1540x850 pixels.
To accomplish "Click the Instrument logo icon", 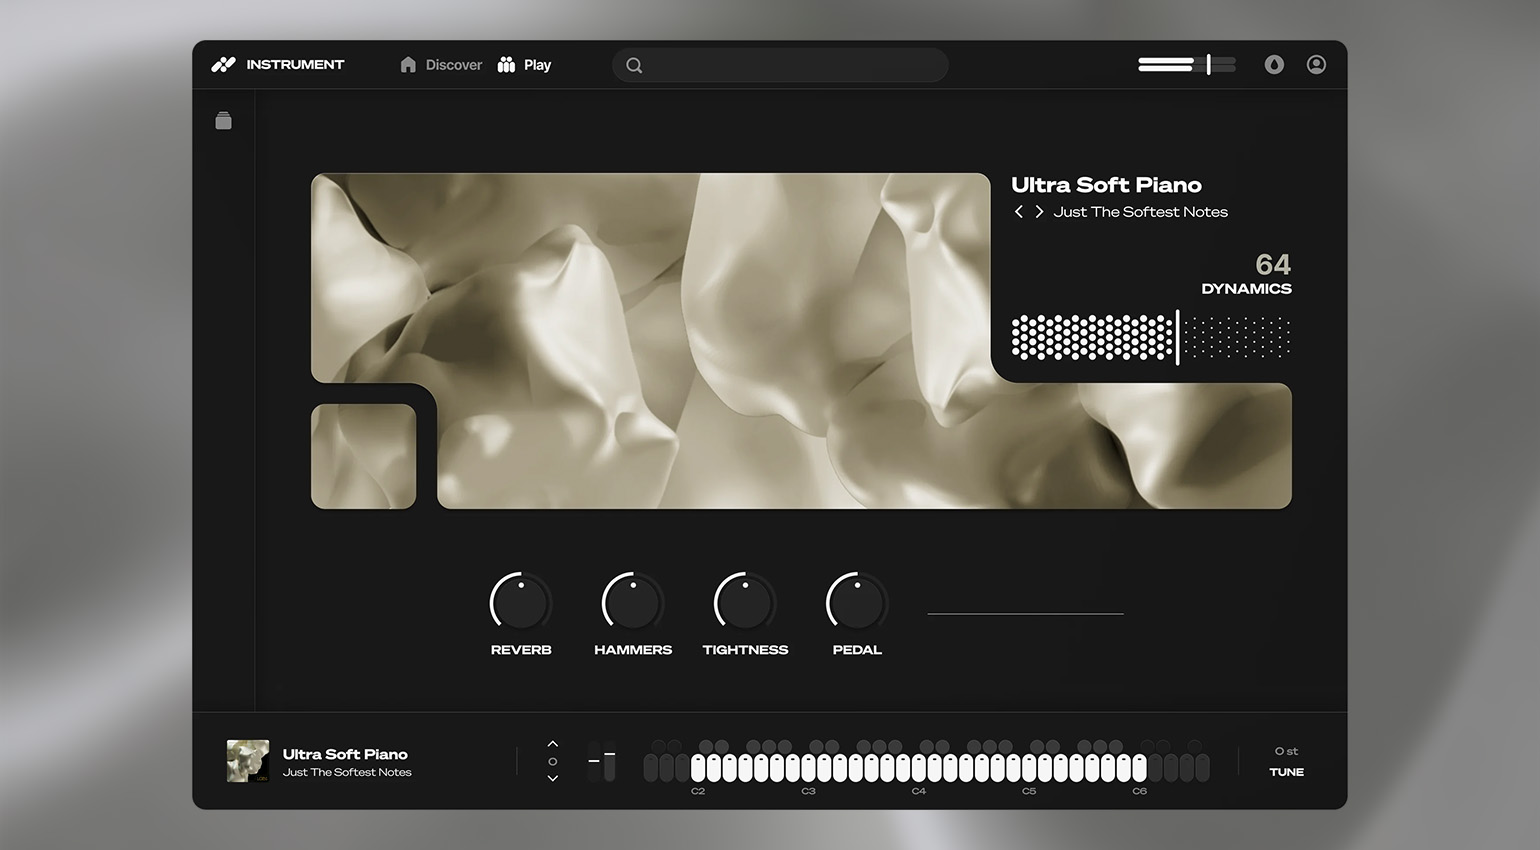I will [x=223, y=65].
